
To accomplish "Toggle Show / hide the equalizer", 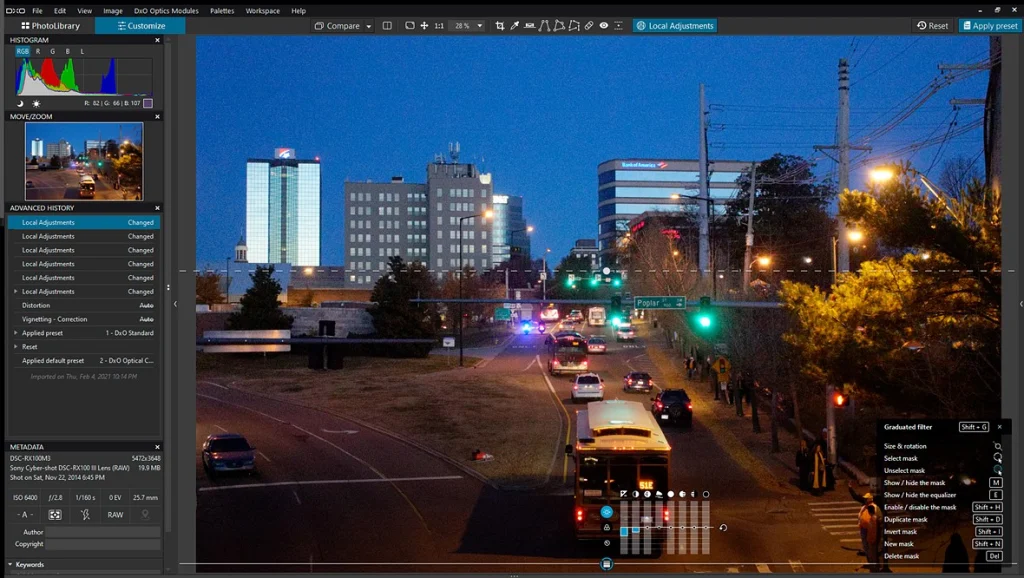I will click(915, 495).
